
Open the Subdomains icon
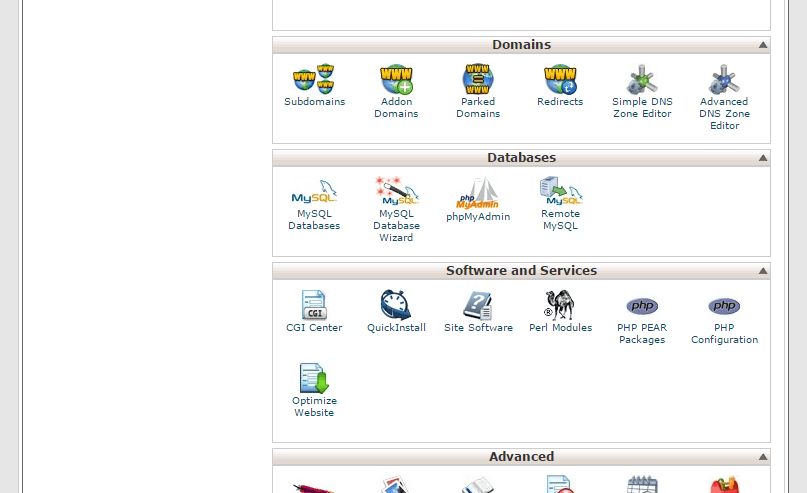(x=313, y=79)
